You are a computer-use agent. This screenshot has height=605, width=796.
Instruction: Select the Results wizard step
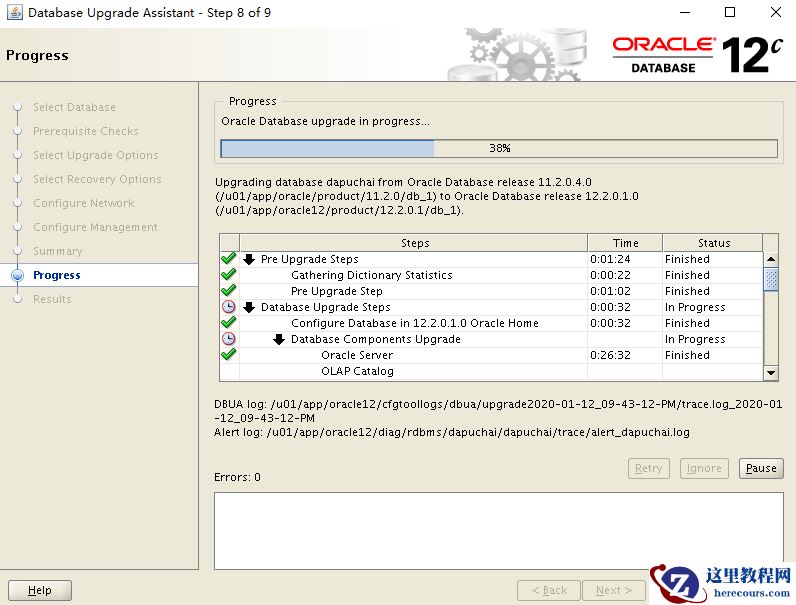click(52, 299)
